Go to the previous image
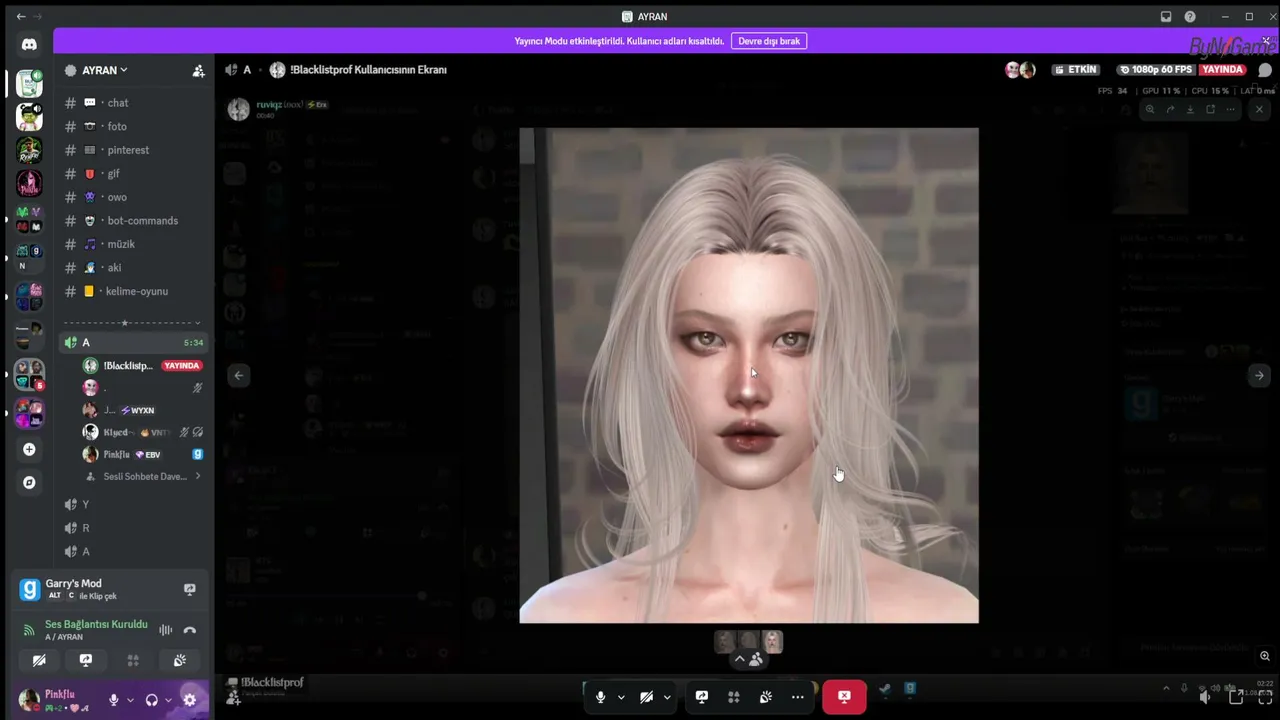This screenshot has width=1280, height=720. (238, 375)
